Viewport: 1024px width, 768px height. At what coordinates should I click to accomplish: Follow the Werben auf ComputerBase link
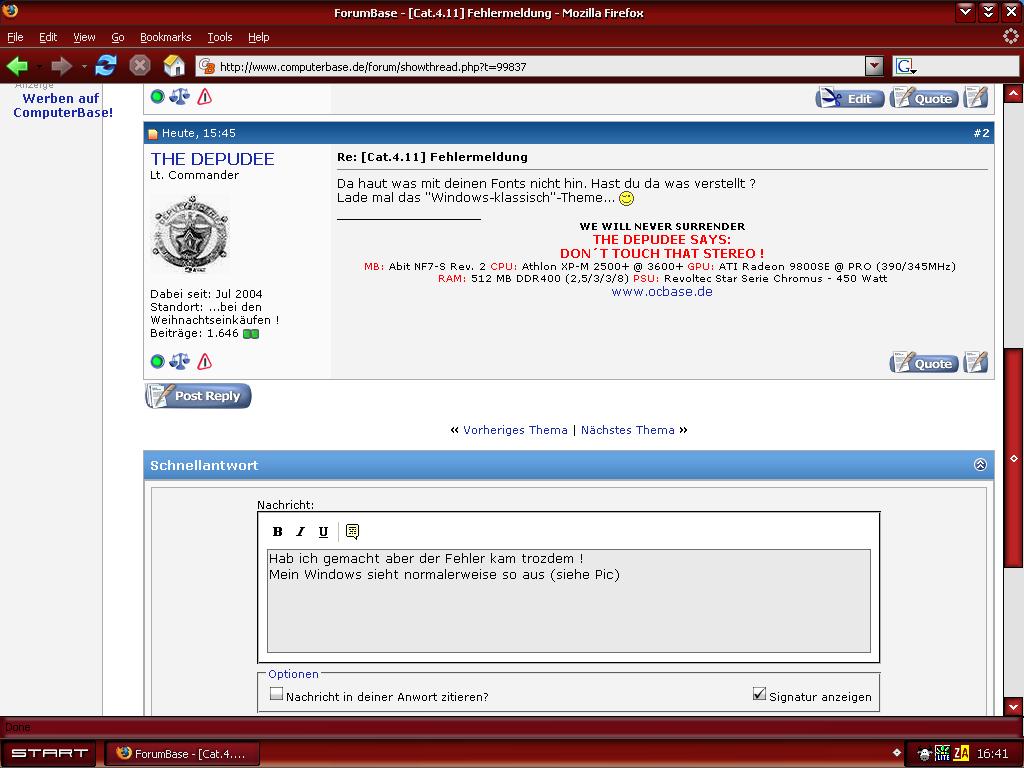click(63, 105)
